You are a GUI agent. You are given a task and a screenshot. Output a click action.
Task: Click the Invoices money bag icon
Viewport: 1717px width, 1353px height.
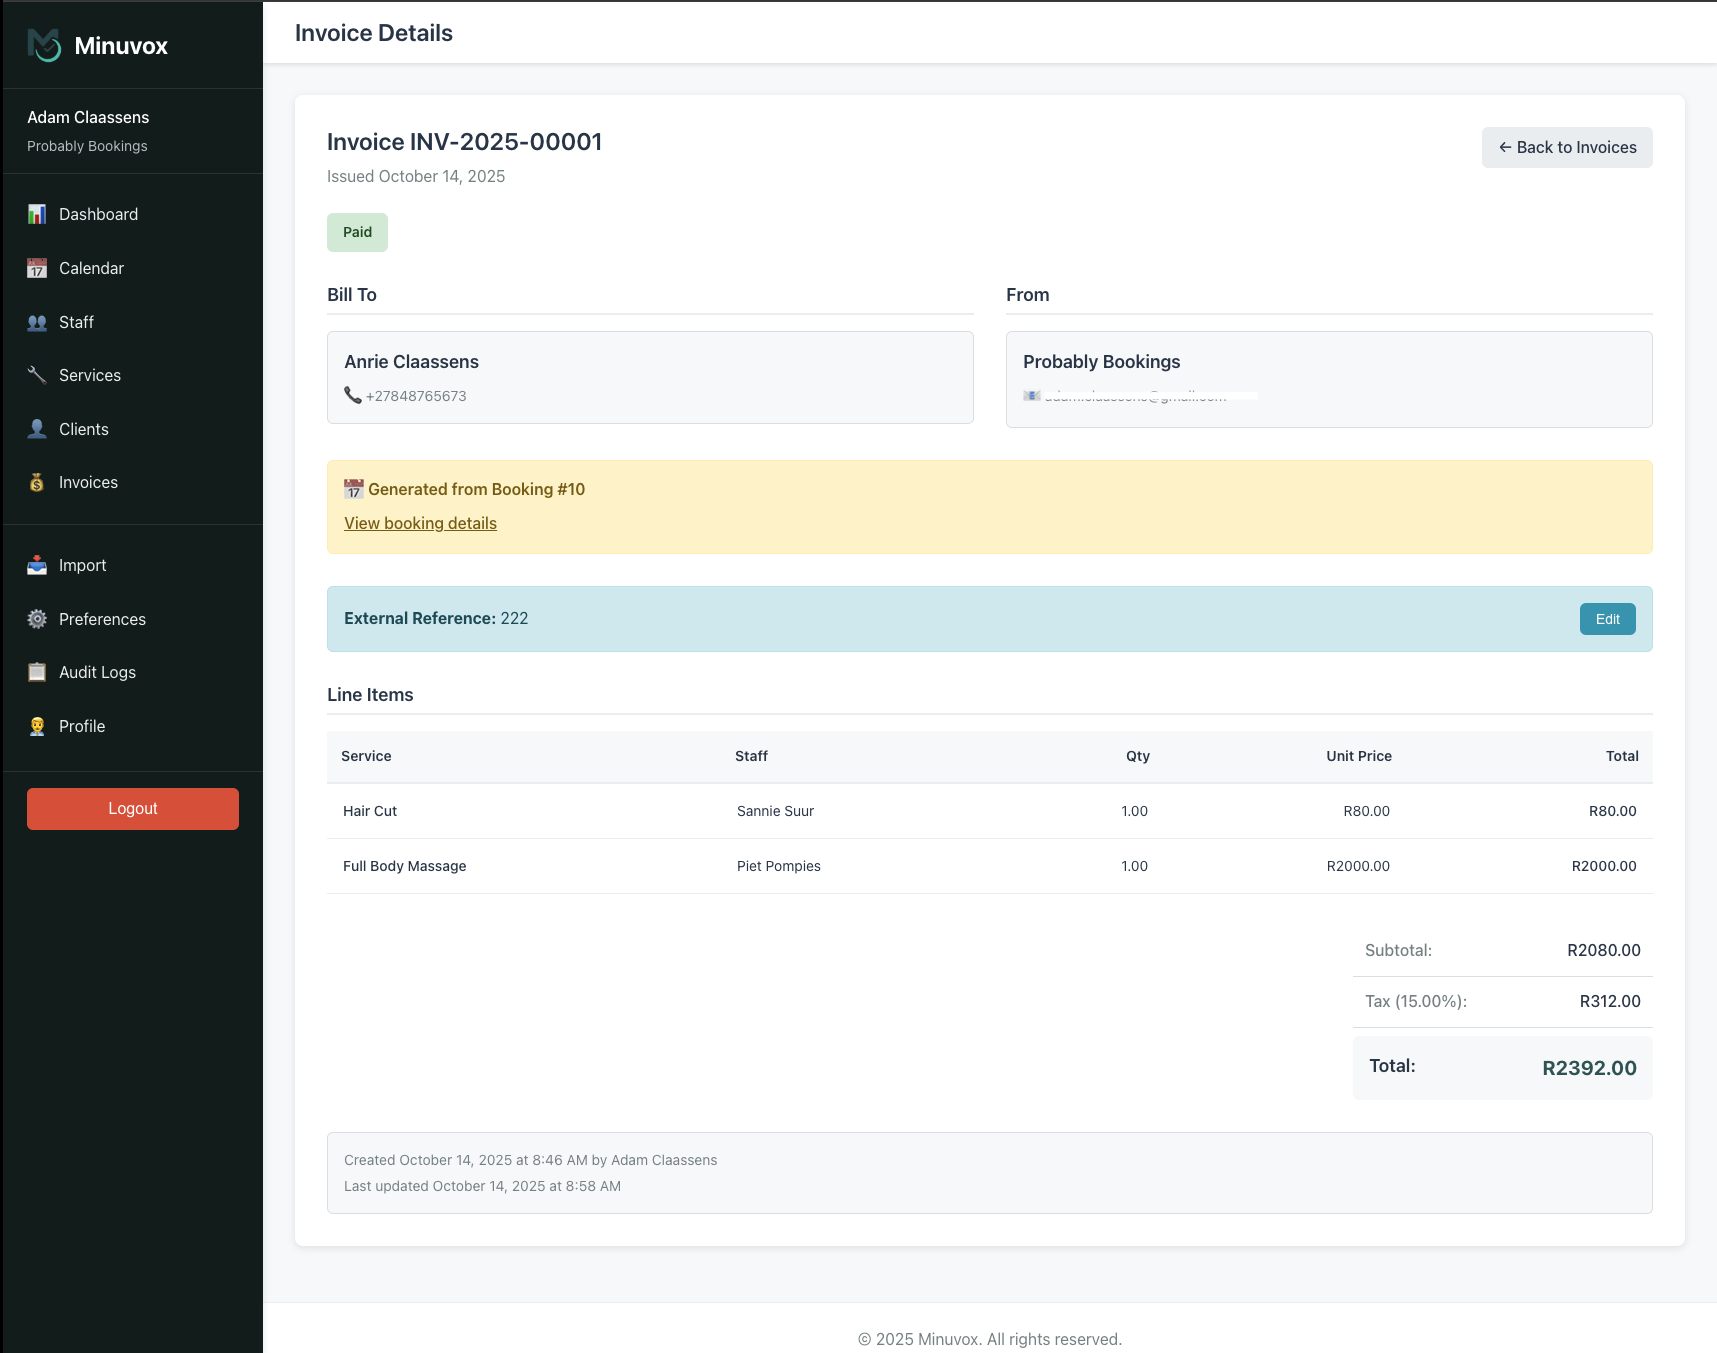tap(37, 482)
